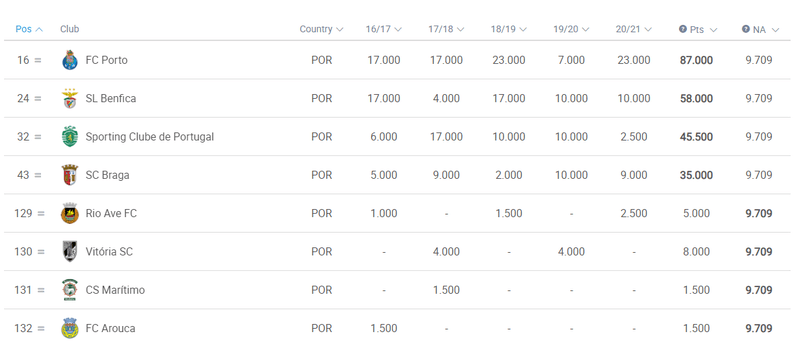
Task: Sort table by Pos column
Action: pyautogui.click(x=29, y=29)
